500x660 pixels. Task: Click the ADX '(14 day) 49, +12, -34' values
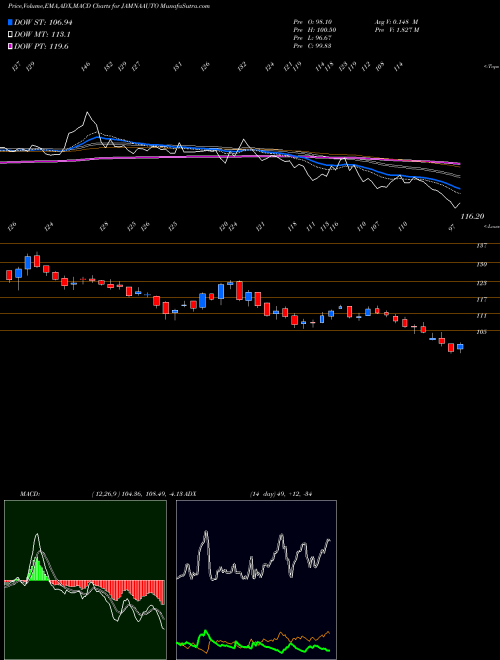[x=280, y=494]
